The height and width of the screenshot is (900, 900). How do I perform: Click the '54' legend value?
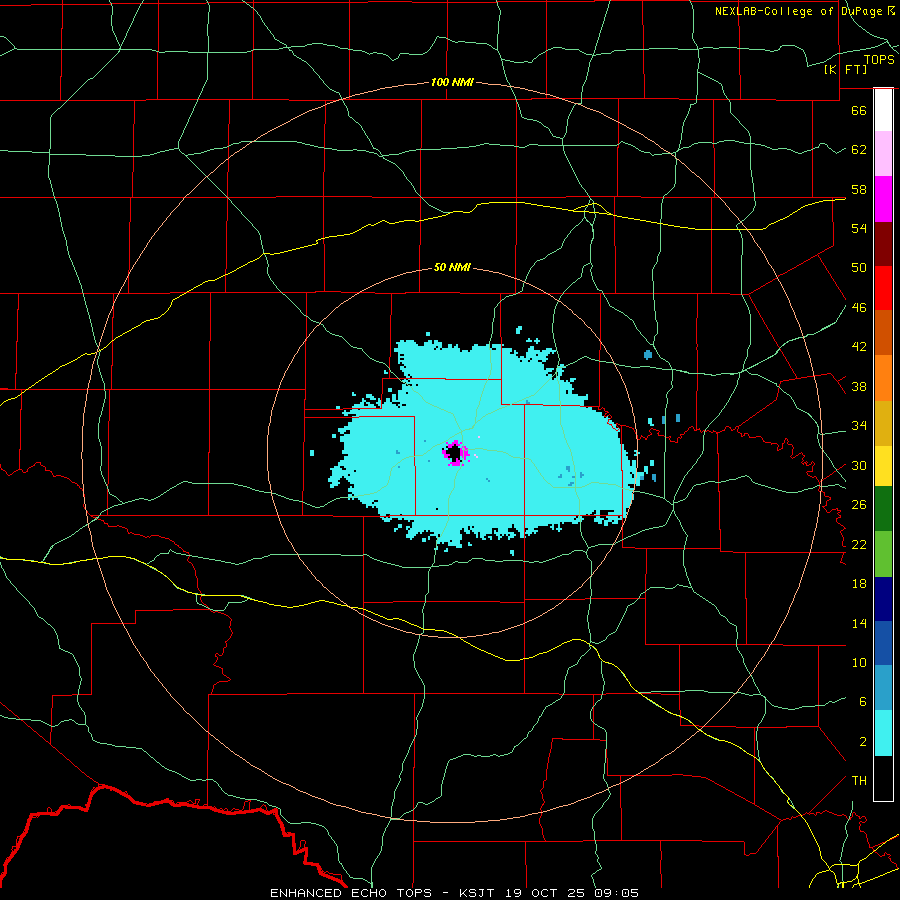(859, 228)
